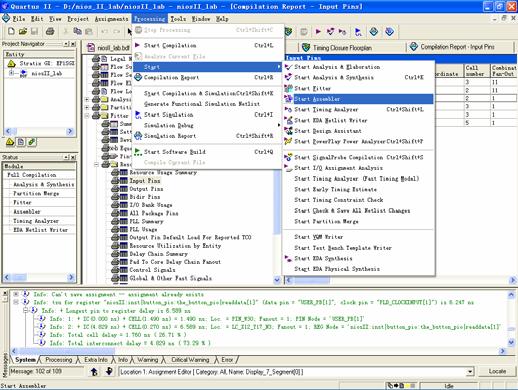This screenshot has height=390, width=518.
Task: Open the Location dropdown arrow in Messages
Action: 470,371
